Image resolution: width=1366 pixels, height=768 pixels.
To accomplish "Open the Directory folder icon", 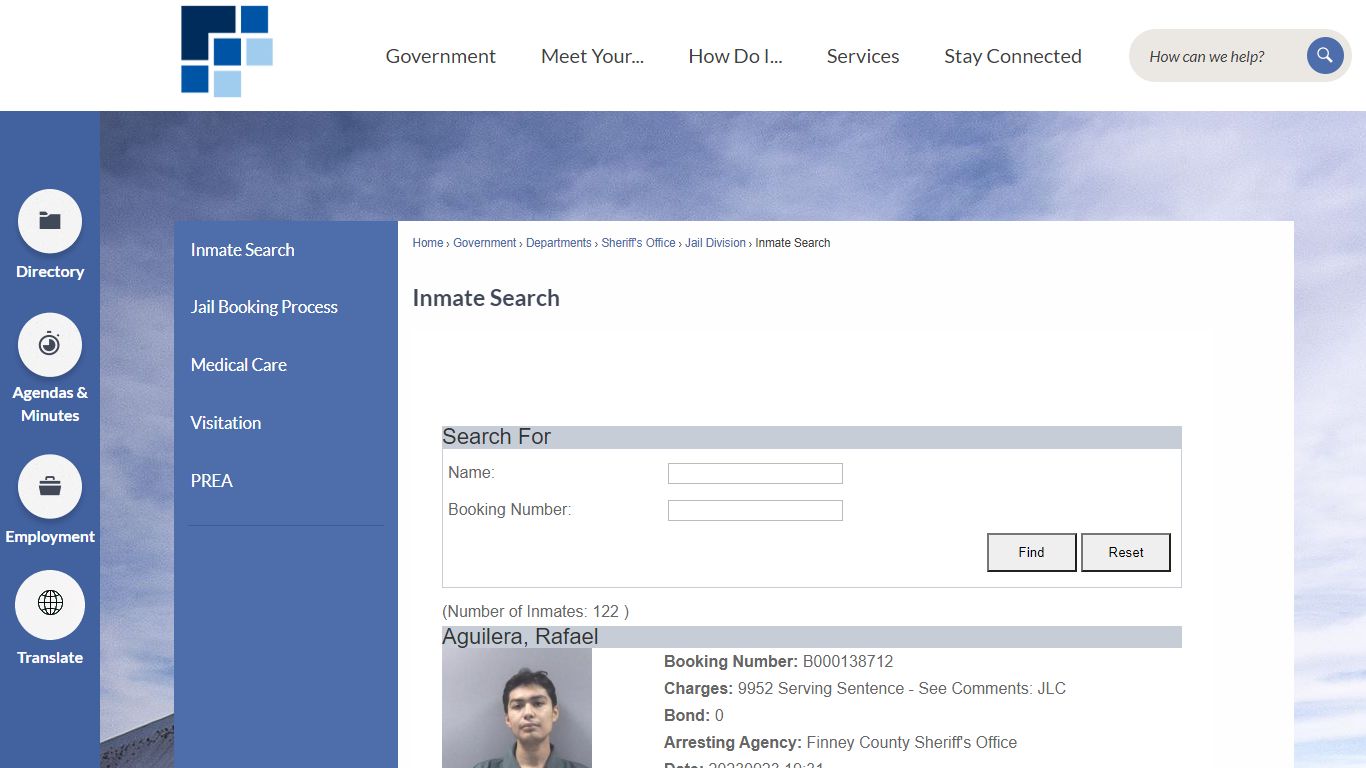I will tap(50, 221).
